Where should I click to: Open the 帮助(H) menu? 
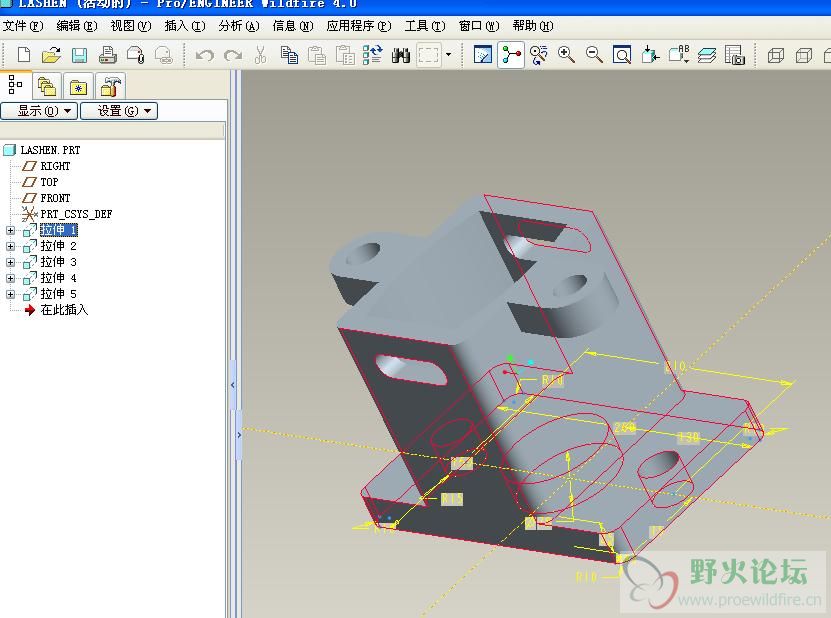[x=533, y=26]
